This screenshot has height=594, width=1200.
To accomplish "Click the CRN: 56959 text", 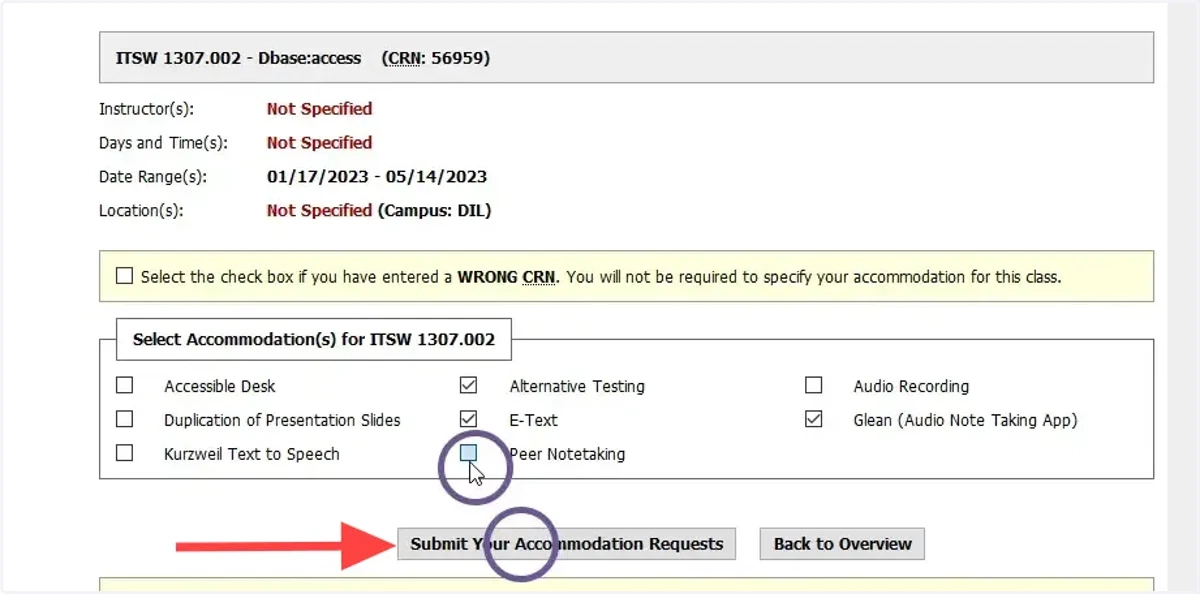I will click(436, 58).
